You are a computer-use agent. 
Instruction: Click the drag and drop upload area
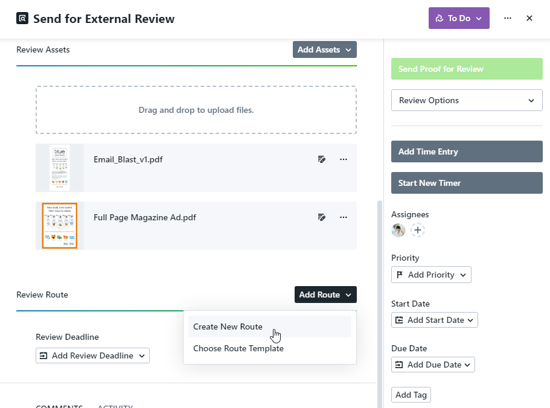(x=196, y=110)
